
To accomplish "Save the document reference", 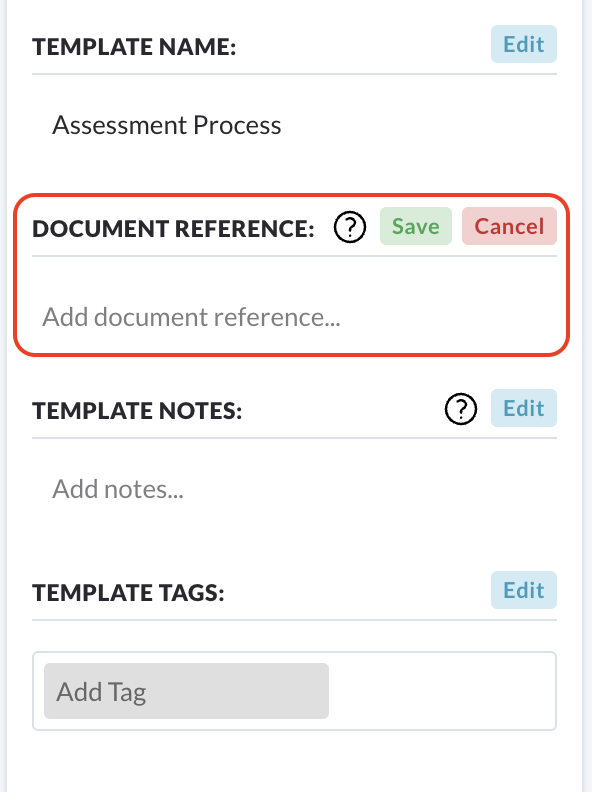I will click(416, 226).
